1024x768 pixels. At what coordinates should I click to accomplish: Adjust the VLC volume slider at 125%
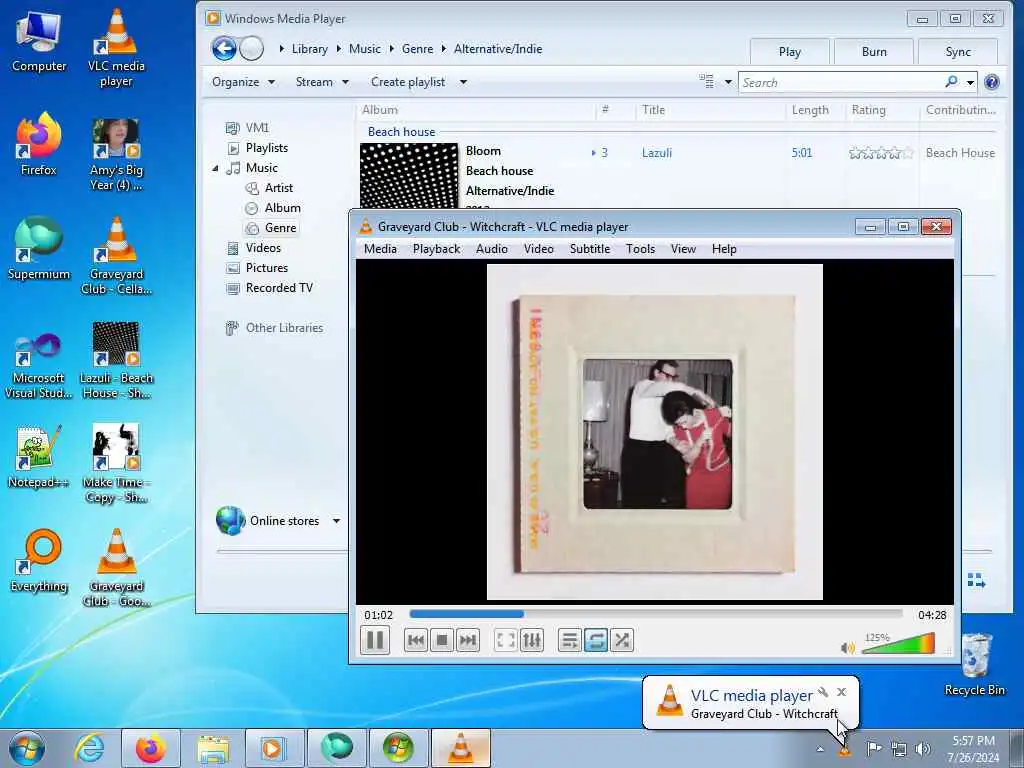[x=899, y=644]
